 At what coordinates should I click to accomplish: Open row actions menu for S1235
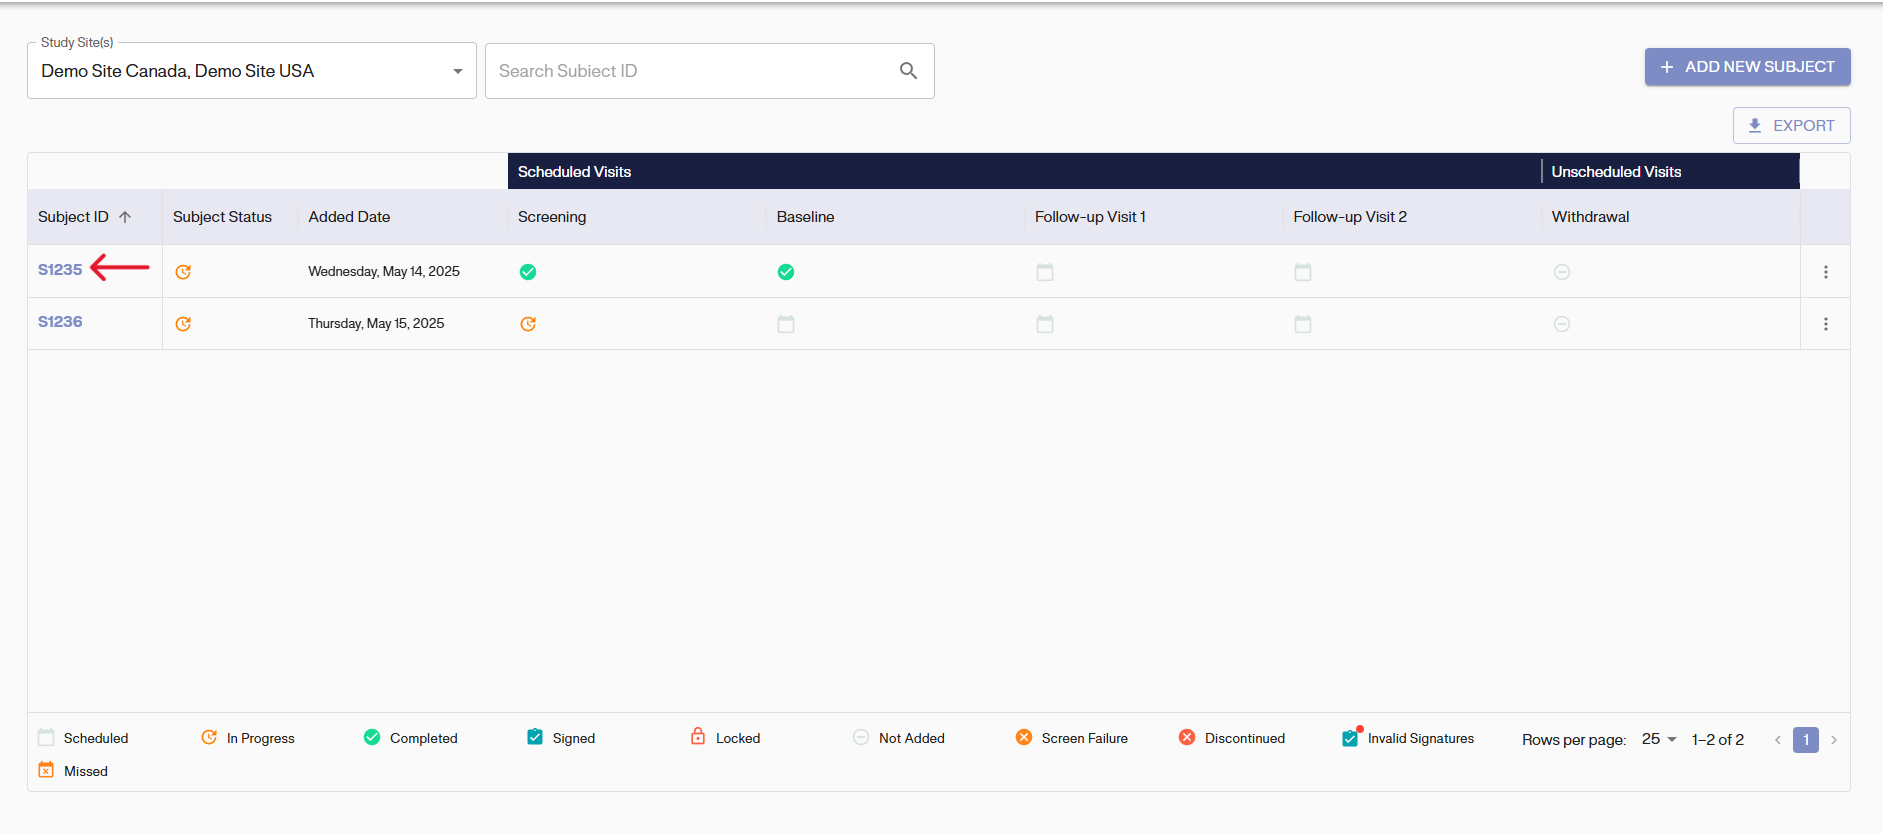point(1825,272)
